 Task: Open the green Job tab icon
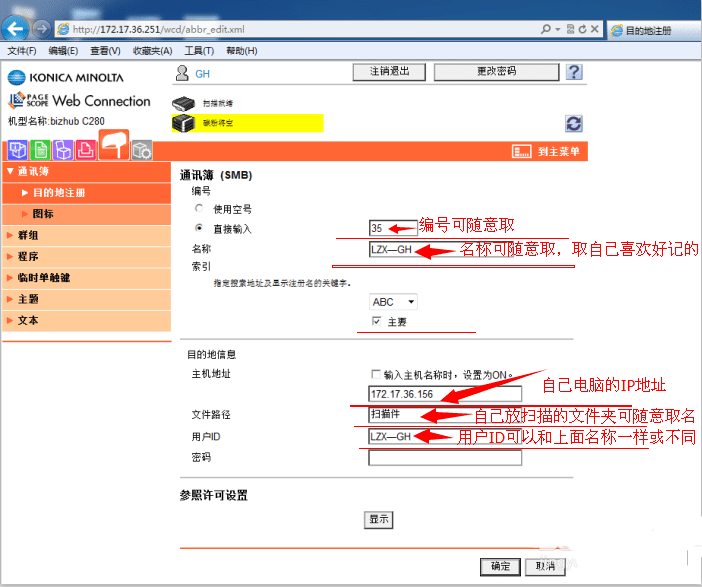40,150
